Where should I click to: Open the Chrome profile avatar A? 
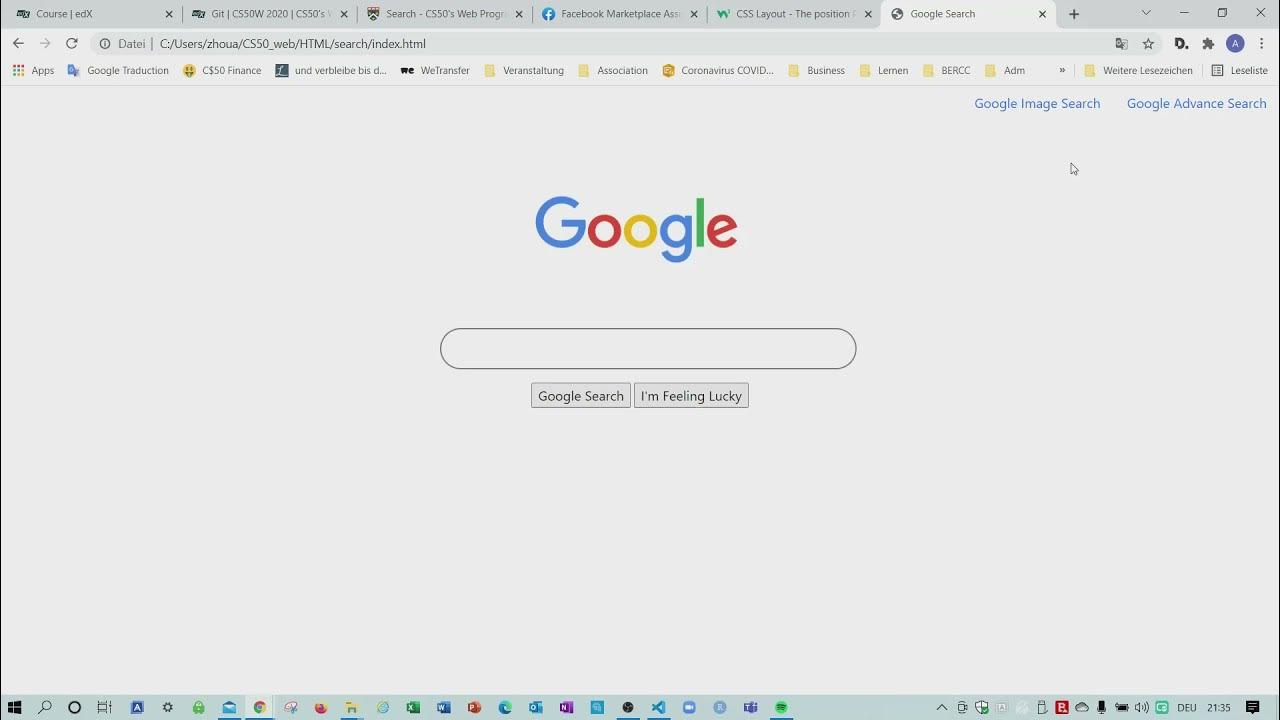click(x=1235, y=44)
